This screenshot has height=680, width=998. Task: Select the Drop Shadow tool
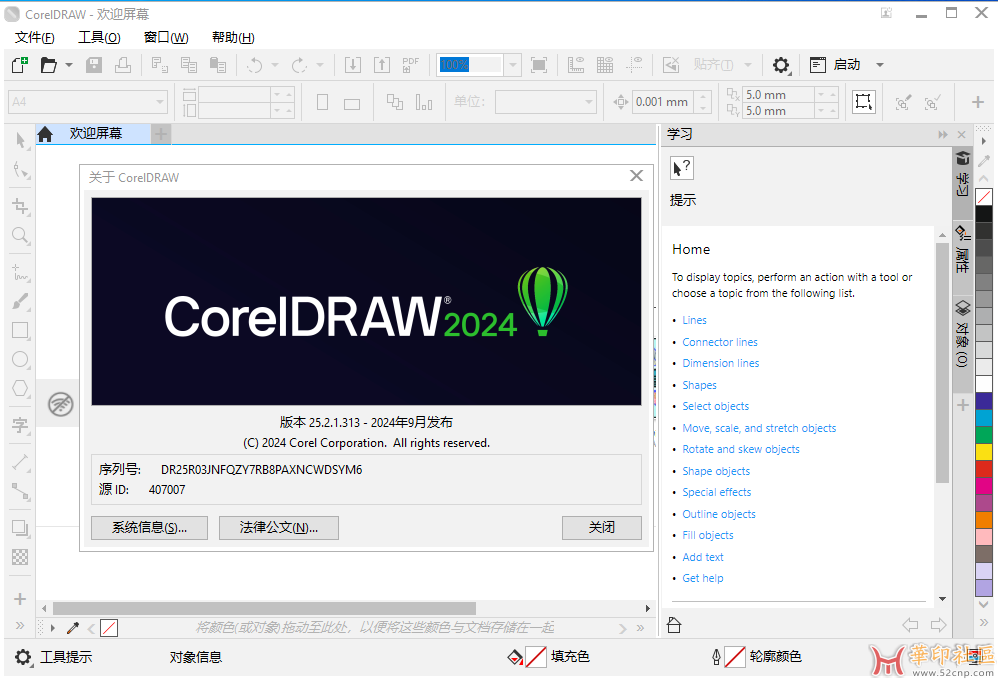tap(20, 528)
